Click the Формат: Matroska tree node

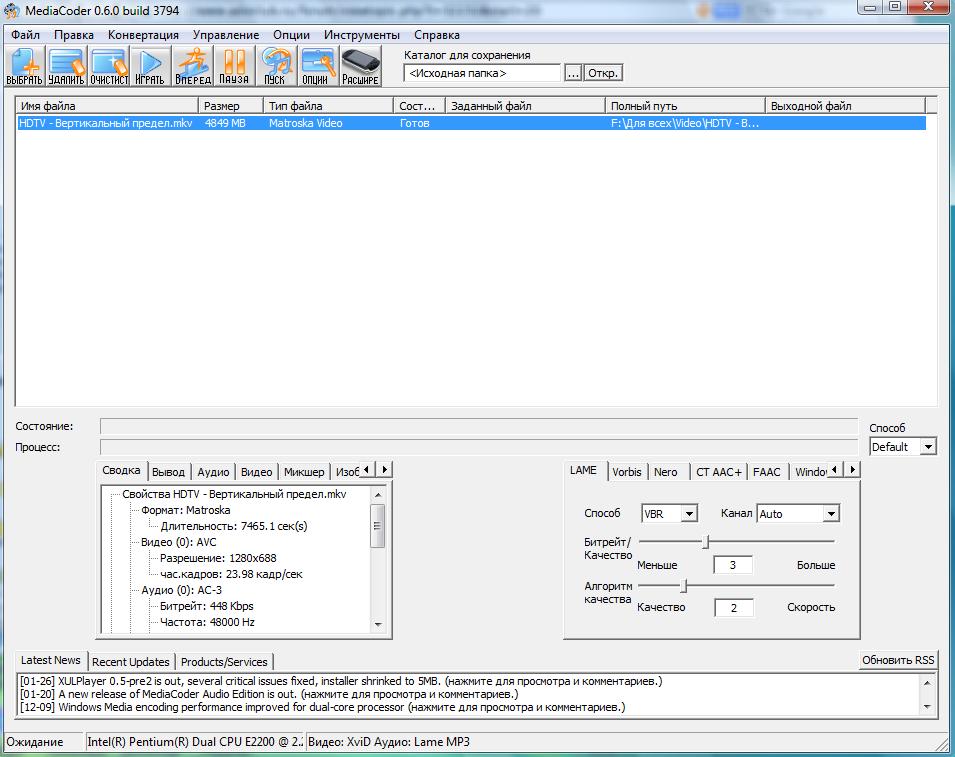click(185, 510)
